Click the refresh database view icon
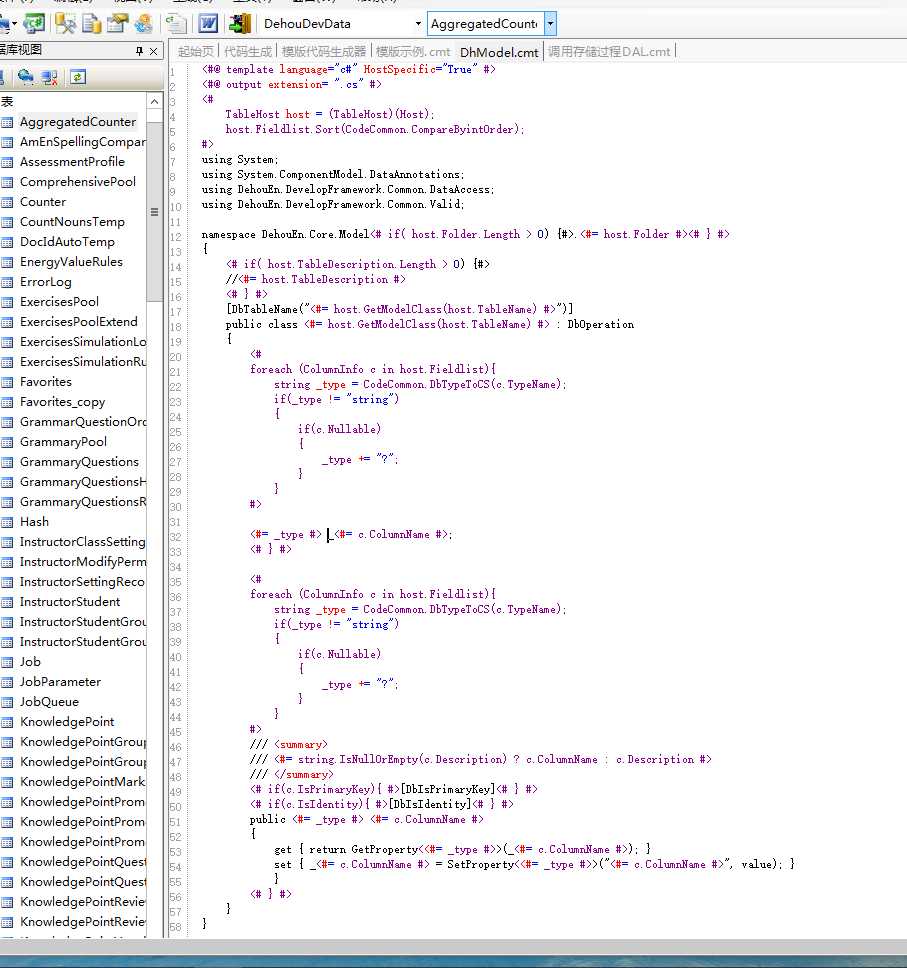 [x=78, y=77]
